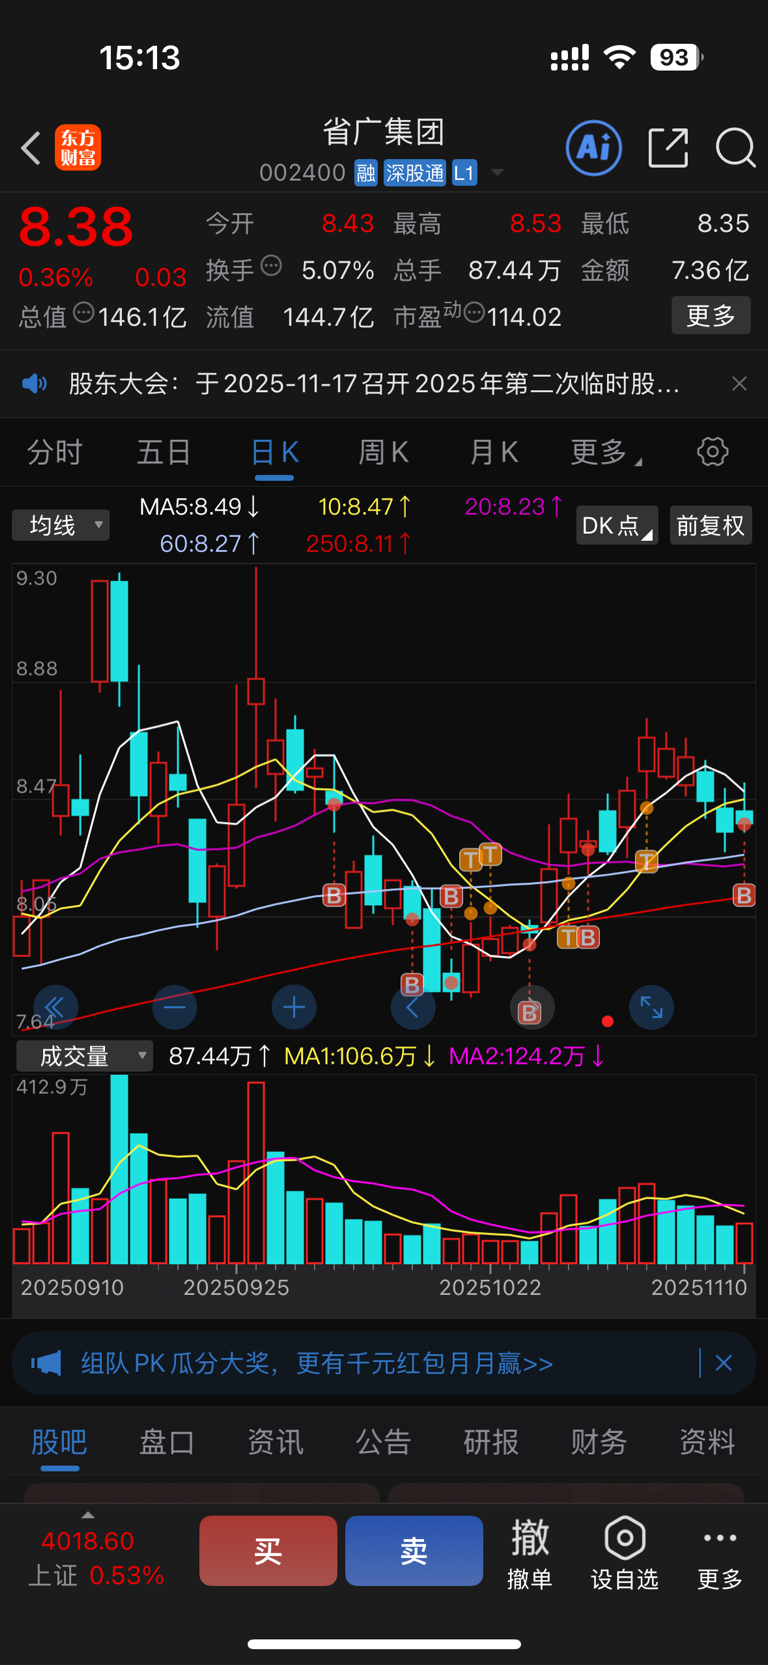Open the 均线 indicator dropdown
The height and width of the screenshot is (1665, 769).
(x=61, y=525)
